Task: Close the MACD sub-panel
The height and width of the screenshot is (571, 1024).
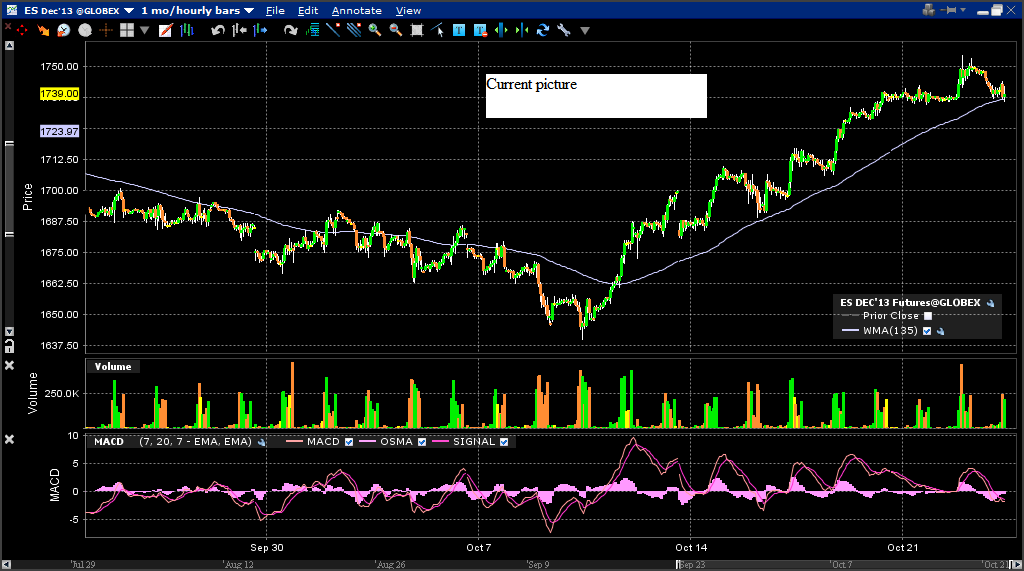Action: coord(9,440)
